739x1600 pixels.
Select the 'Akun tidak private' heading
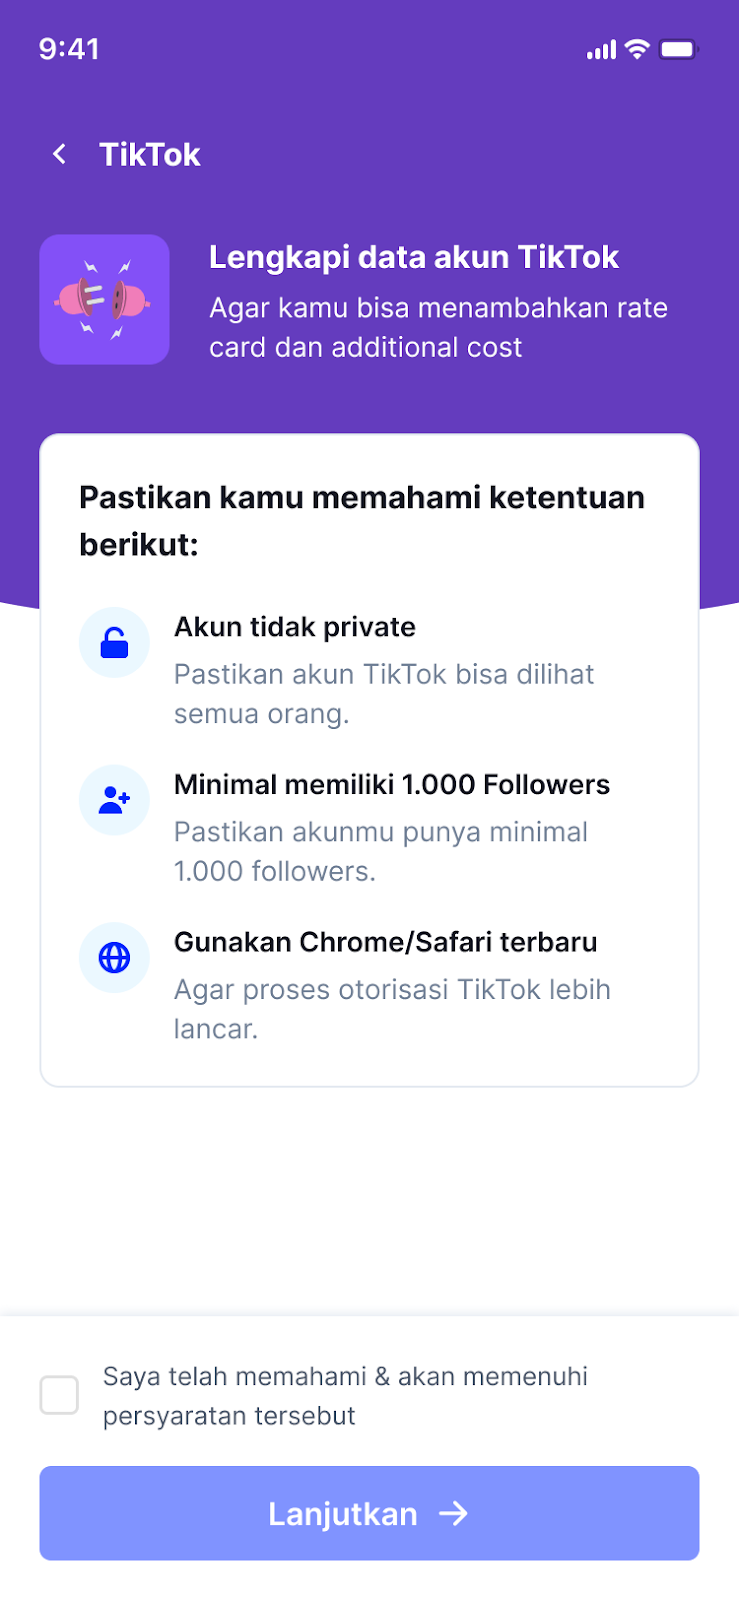[295, 627]
